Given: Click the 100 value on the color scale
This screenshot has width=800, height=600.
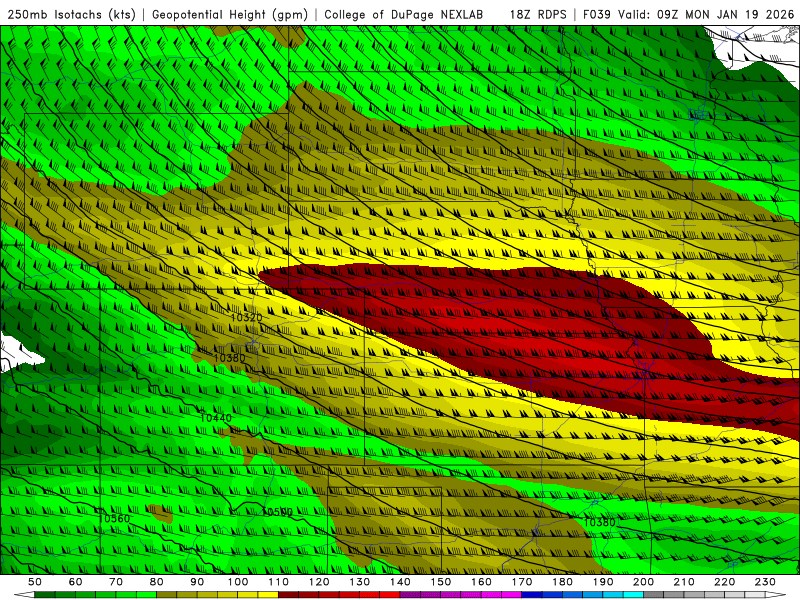Looking at the screenshot, I should coord(238,582).
